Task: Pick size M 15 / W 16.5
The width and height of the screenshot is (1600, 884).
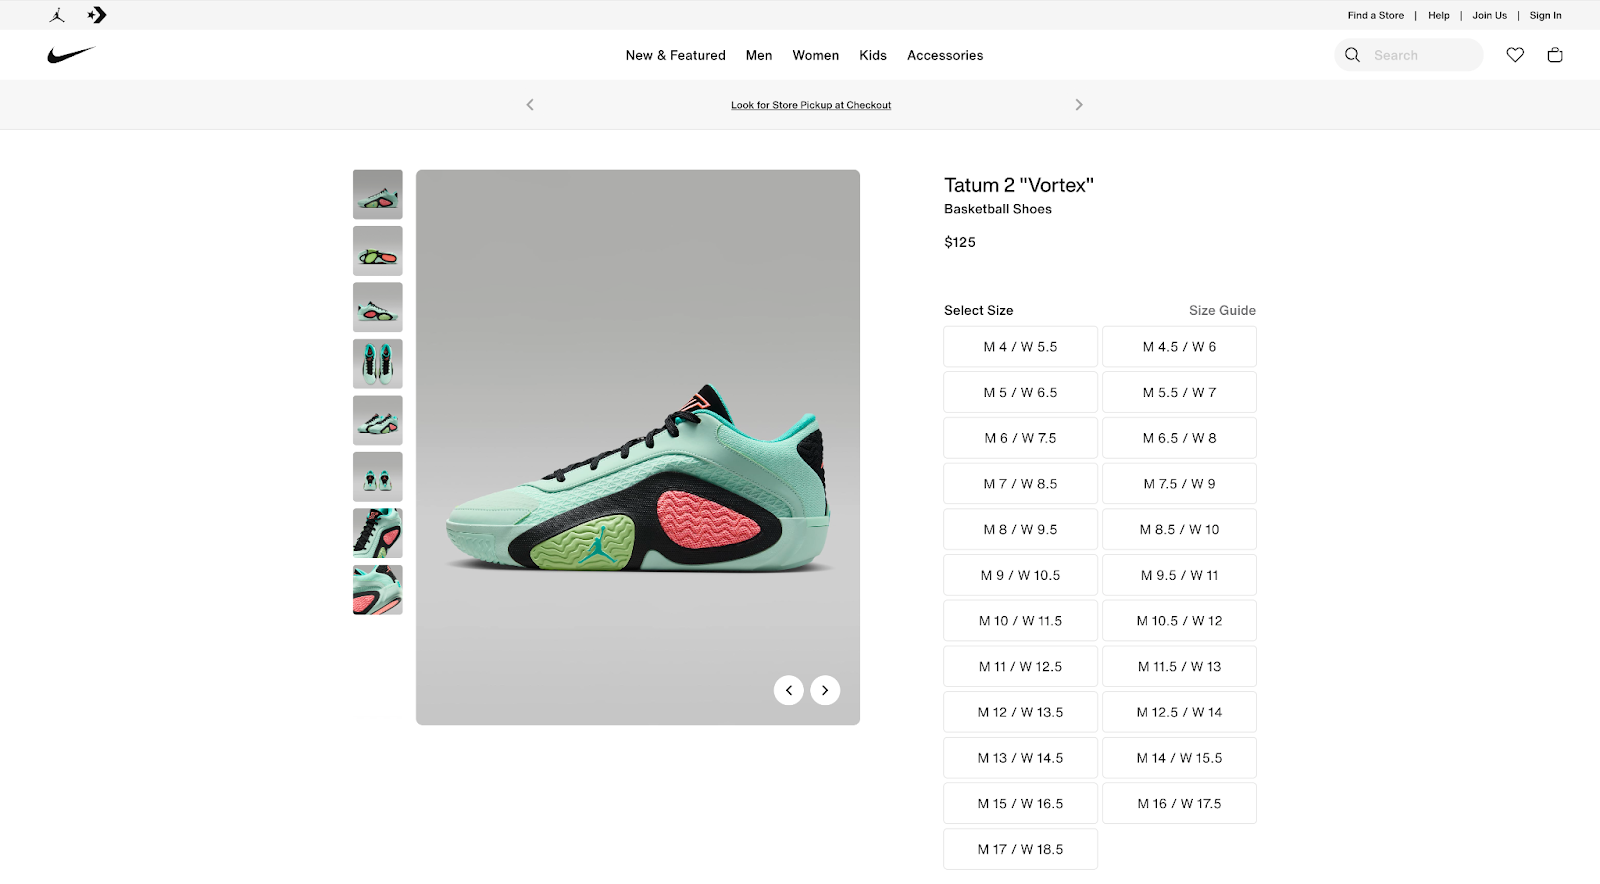Action: coord(1020,804)
